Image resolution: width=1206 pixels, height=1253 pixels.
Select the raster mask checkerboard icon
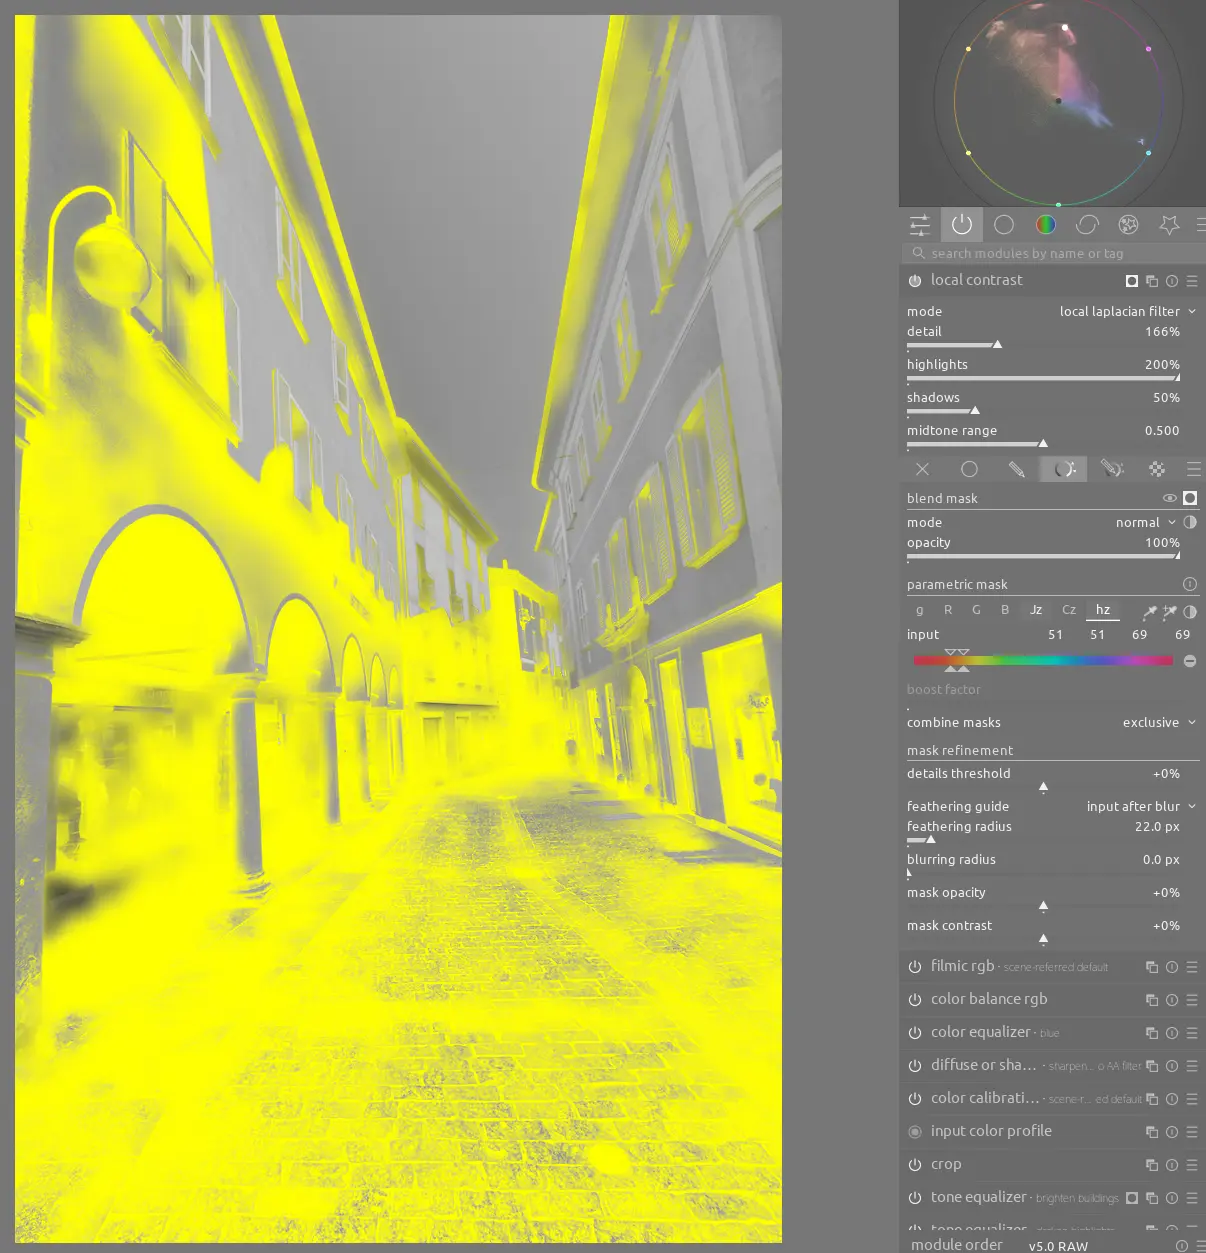(x=1157, y=468)
